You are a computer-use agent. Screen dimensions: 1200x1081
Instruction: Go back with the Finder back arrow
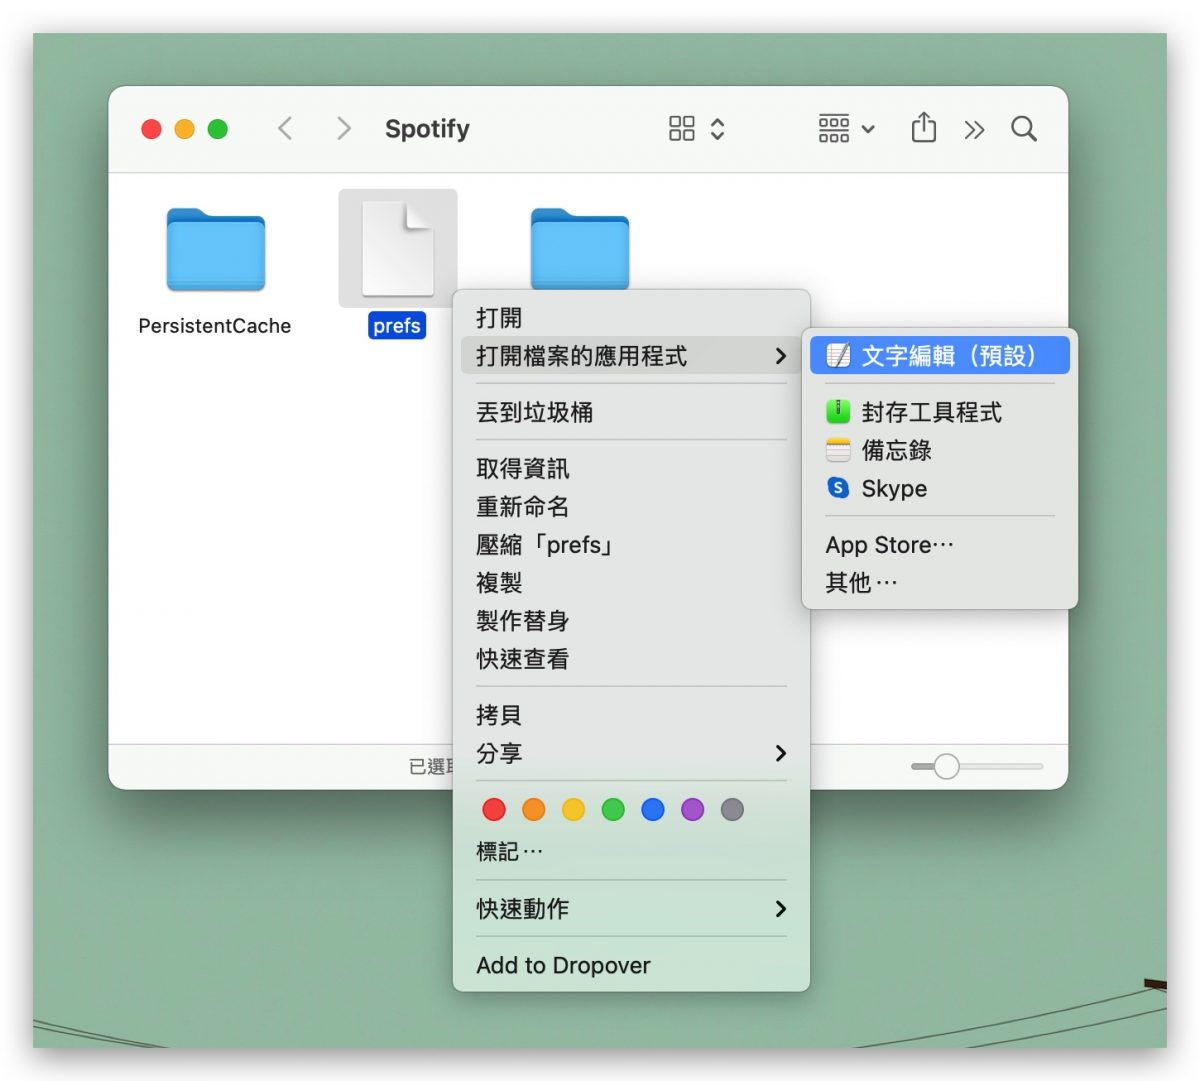coord(285,128)
